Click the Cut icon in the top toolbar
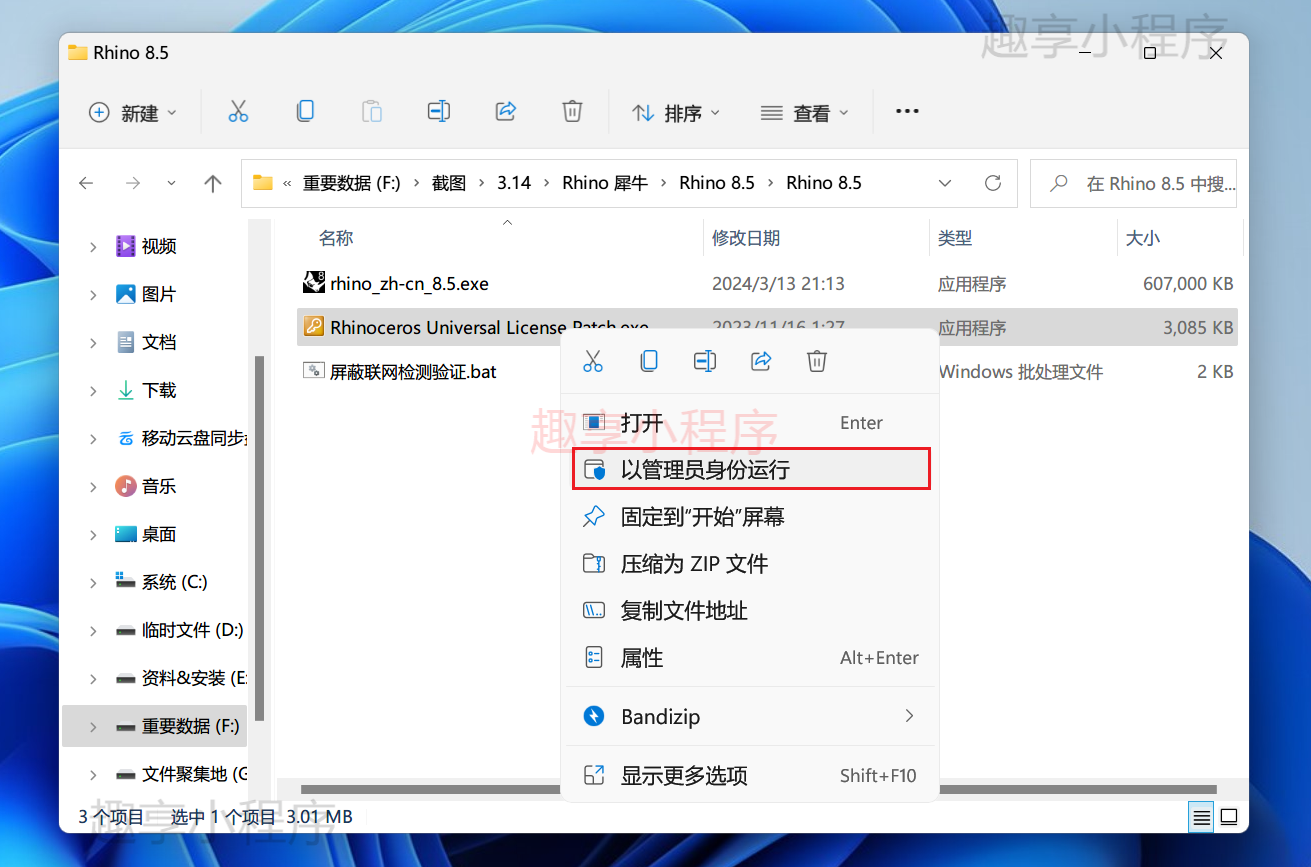1311x867 pixels. pos(238,112)
